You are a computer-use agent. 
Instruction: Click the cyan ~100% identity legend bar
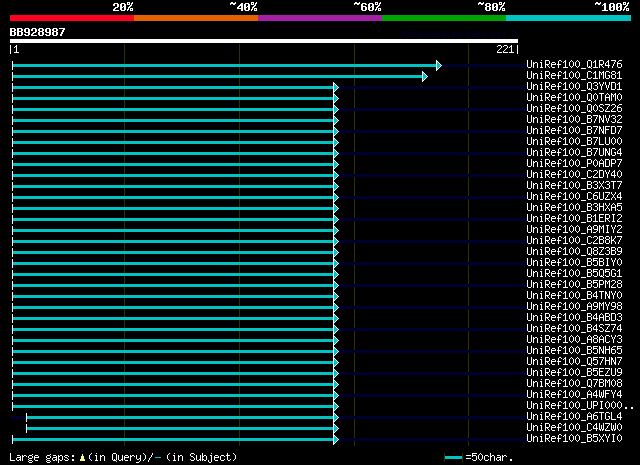click(569, 18)
